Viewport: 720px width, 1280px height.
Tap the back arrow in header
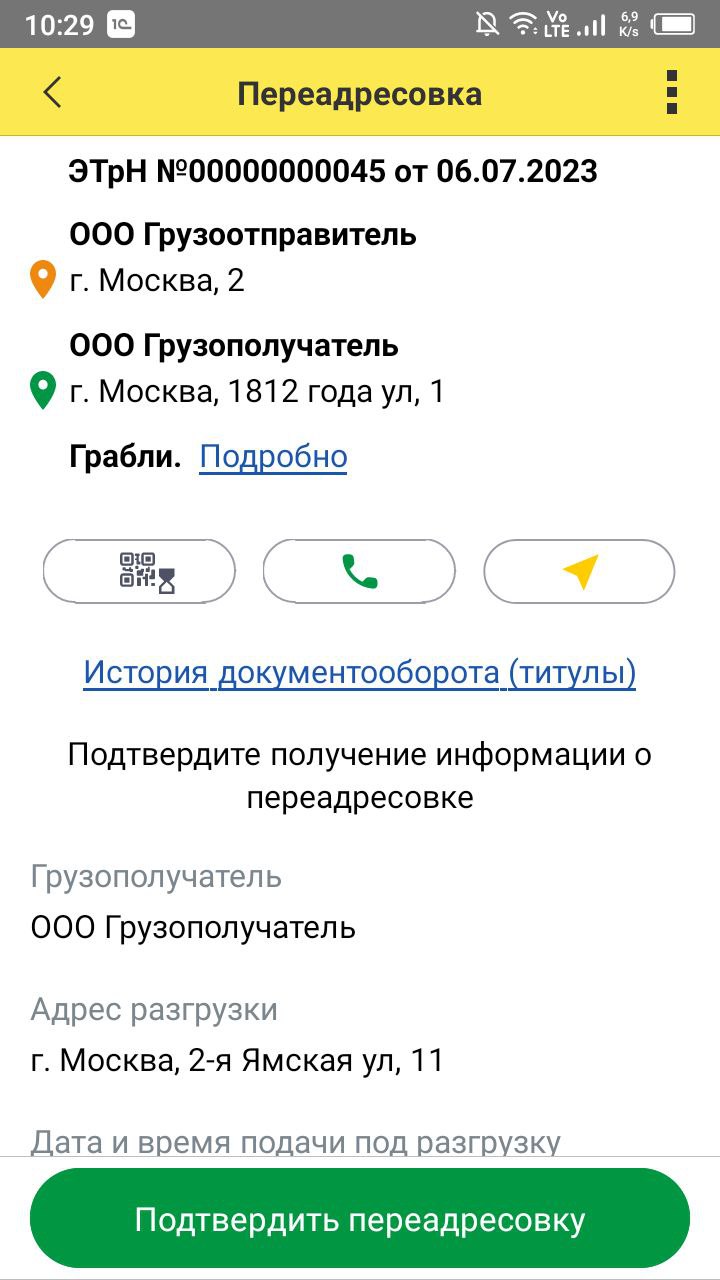coord(52,92)
